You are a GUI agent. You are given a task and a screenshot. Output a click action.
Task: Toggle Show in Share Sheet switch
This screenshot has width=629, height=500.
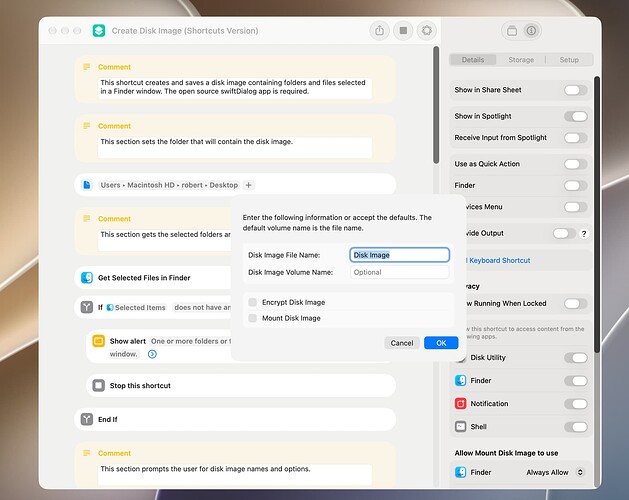tap(576, 90)
